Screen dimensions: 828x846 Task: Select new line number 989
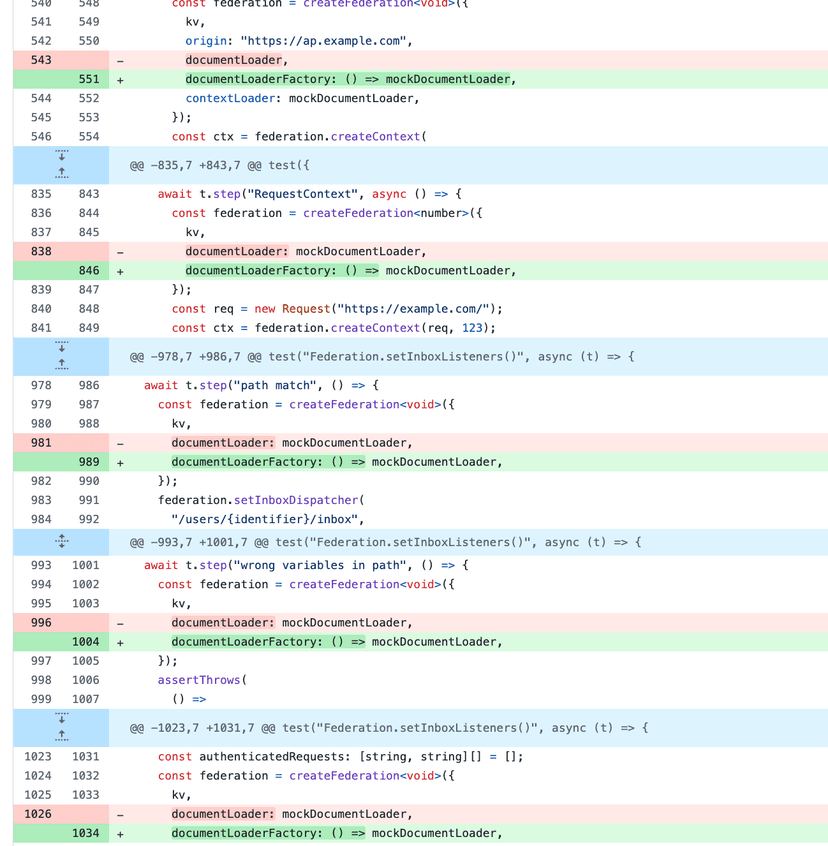pos(89,462)
